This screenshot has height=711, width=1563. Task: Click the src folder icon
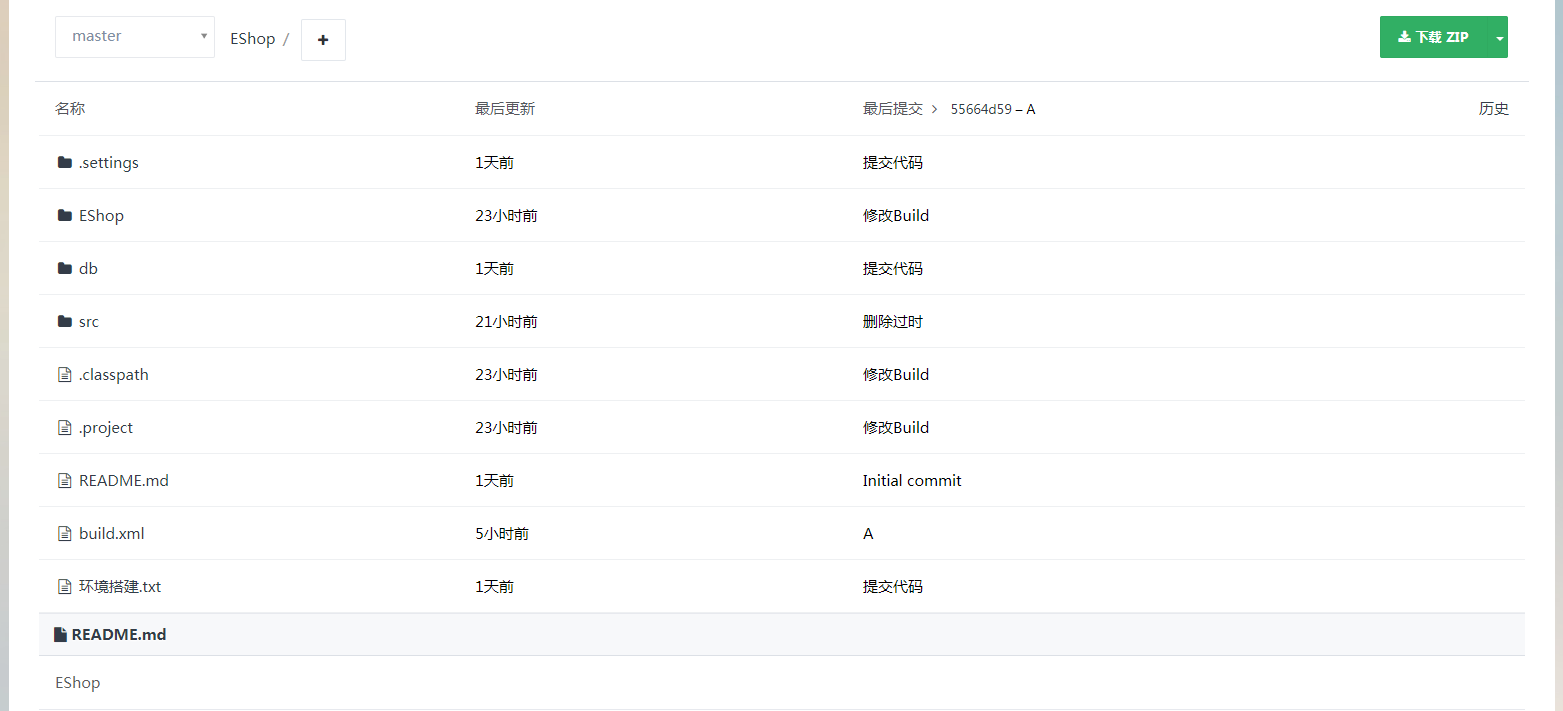click(65, 321)
